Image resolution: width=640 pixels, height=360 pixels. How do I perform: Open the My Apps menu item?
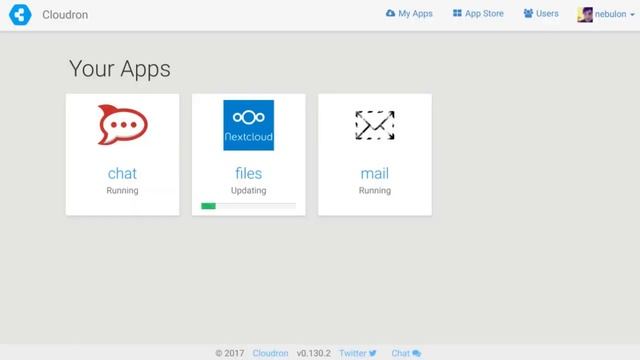pos(409,13)
